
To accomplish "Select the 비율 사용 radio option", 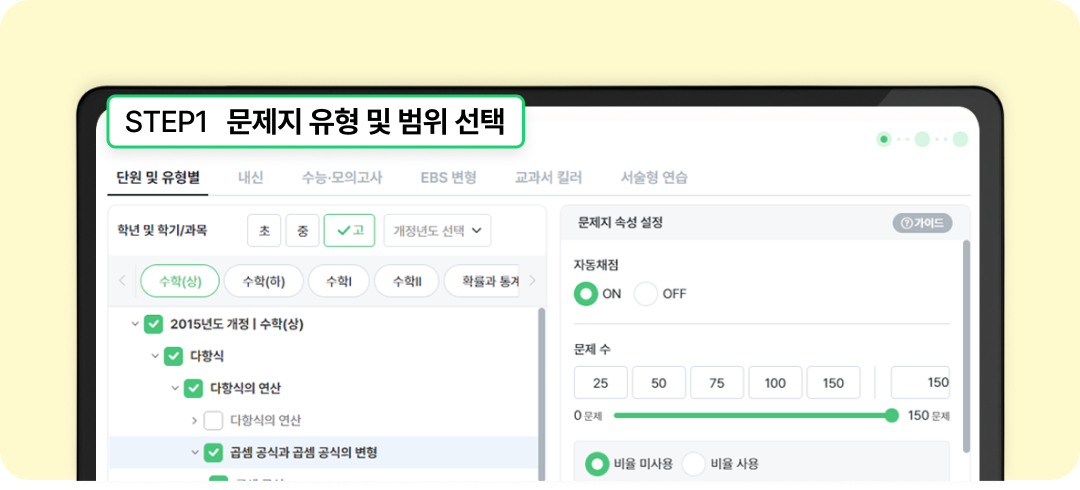I will pyautogui.click(x=694, y=463).
